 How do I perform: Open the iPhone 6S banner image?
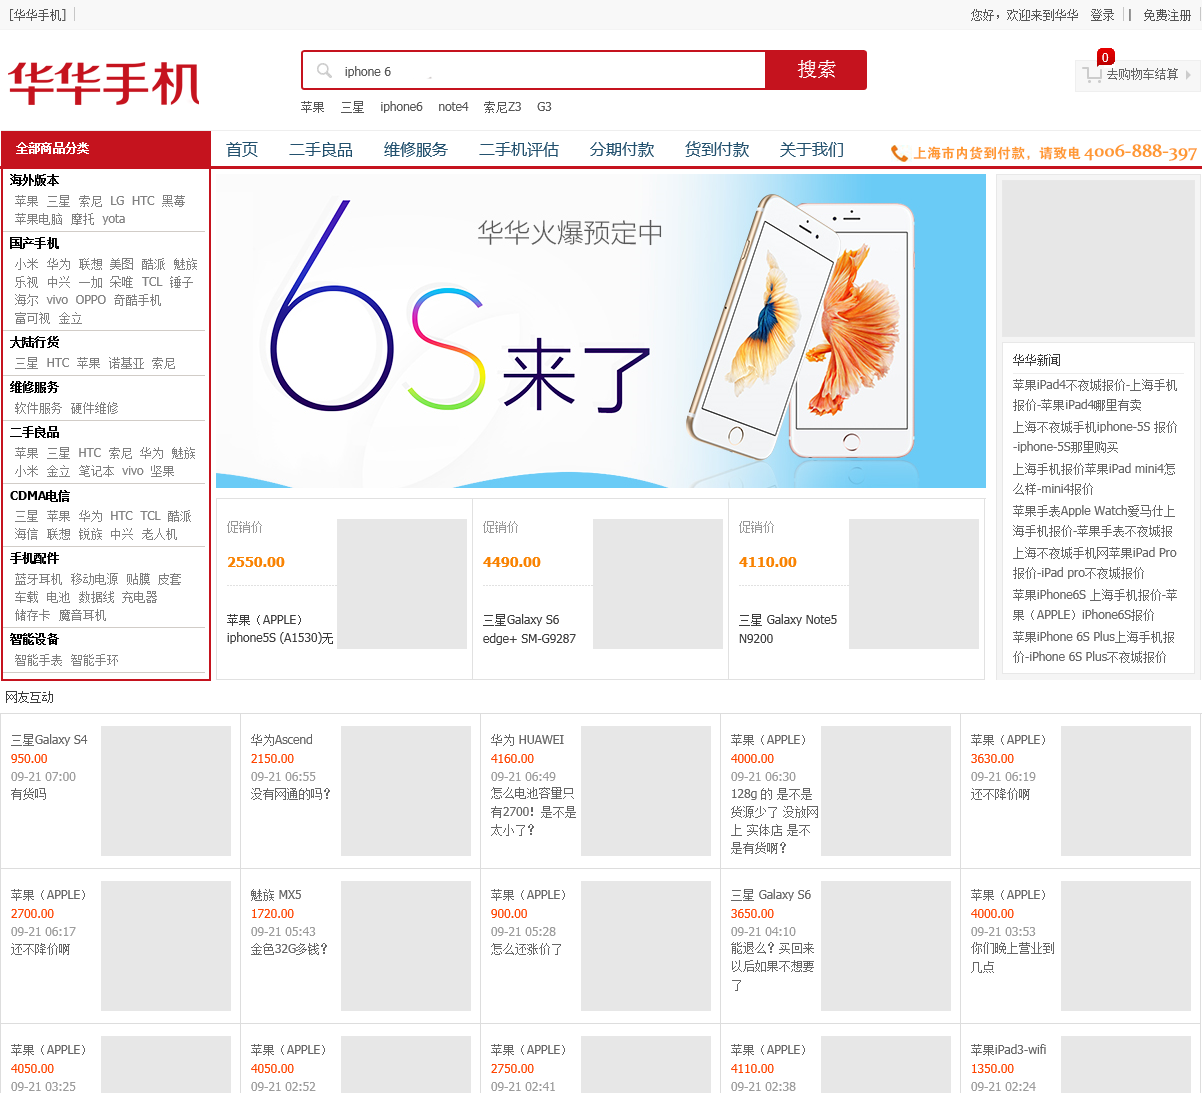[x=601, y=331]
